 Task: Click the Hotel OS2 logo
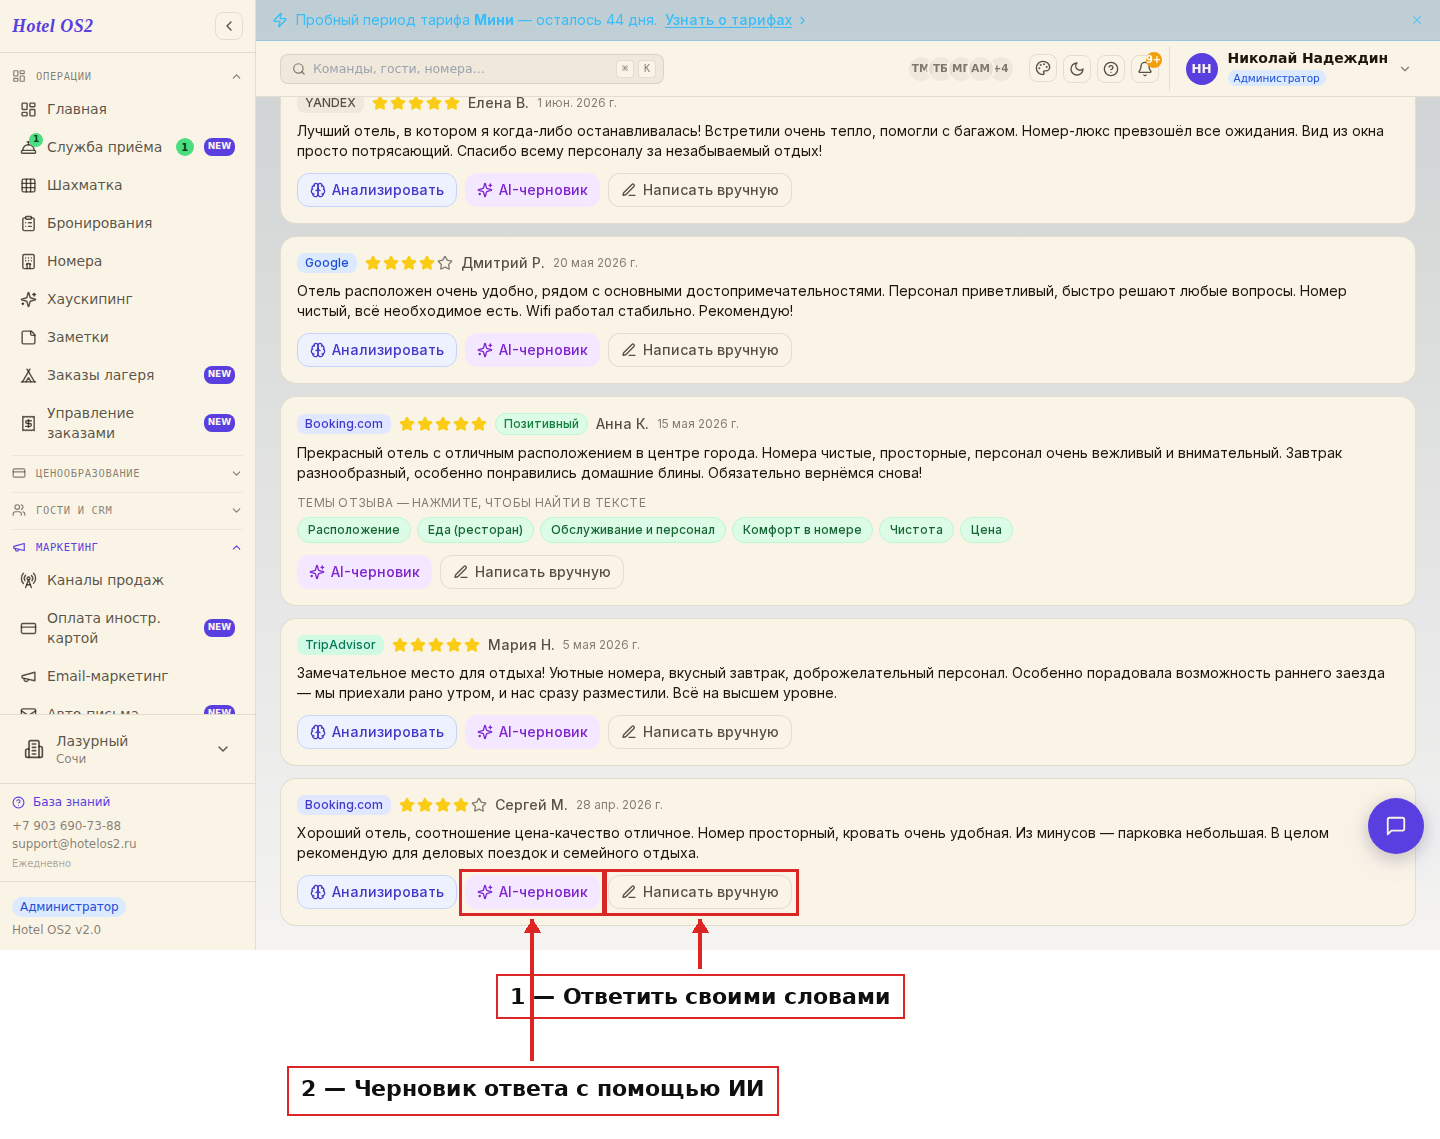[x=52, y=26]
